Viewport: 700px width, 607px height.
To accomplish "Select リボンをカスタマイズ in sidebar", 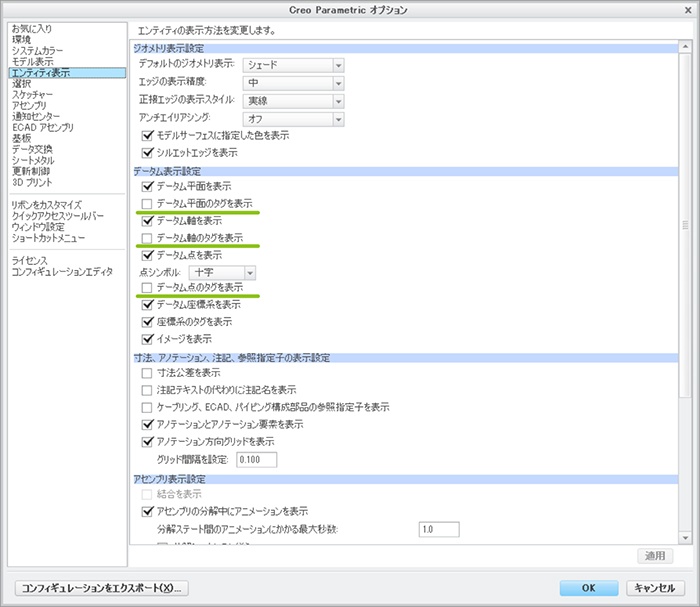I will (x=46, y=204).
